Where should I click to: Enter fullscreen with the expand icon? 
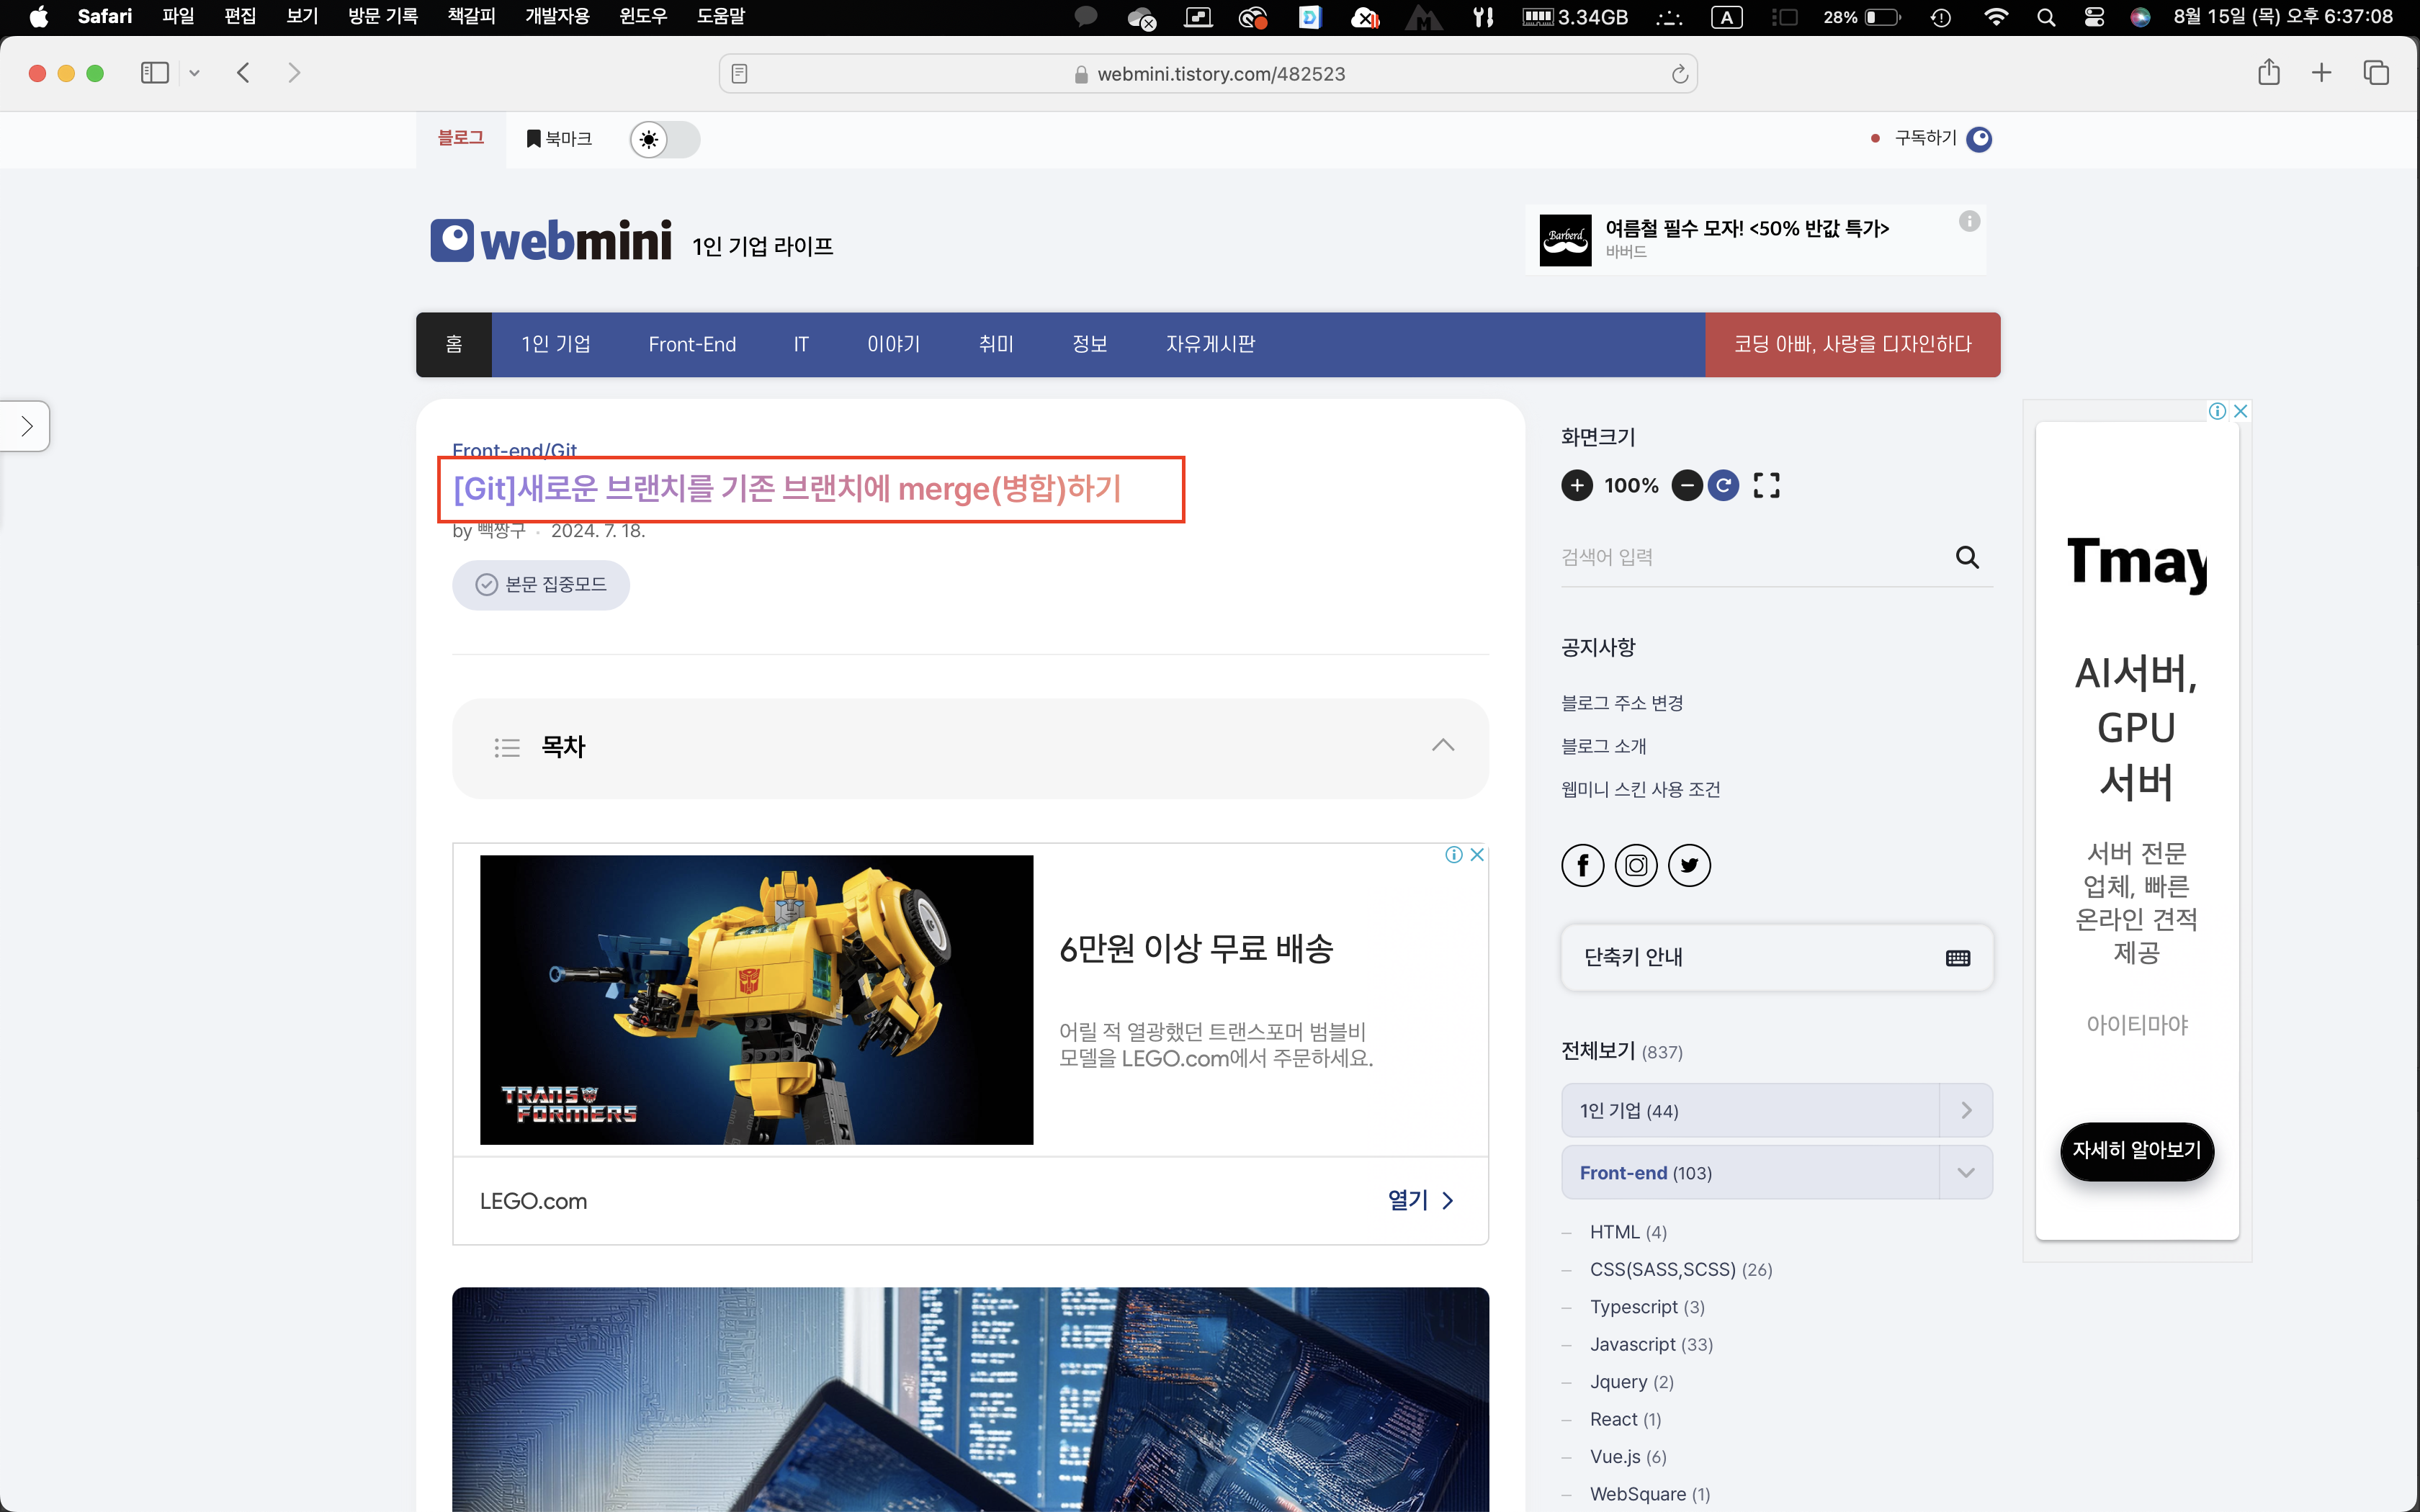(x=1766, y=486)
